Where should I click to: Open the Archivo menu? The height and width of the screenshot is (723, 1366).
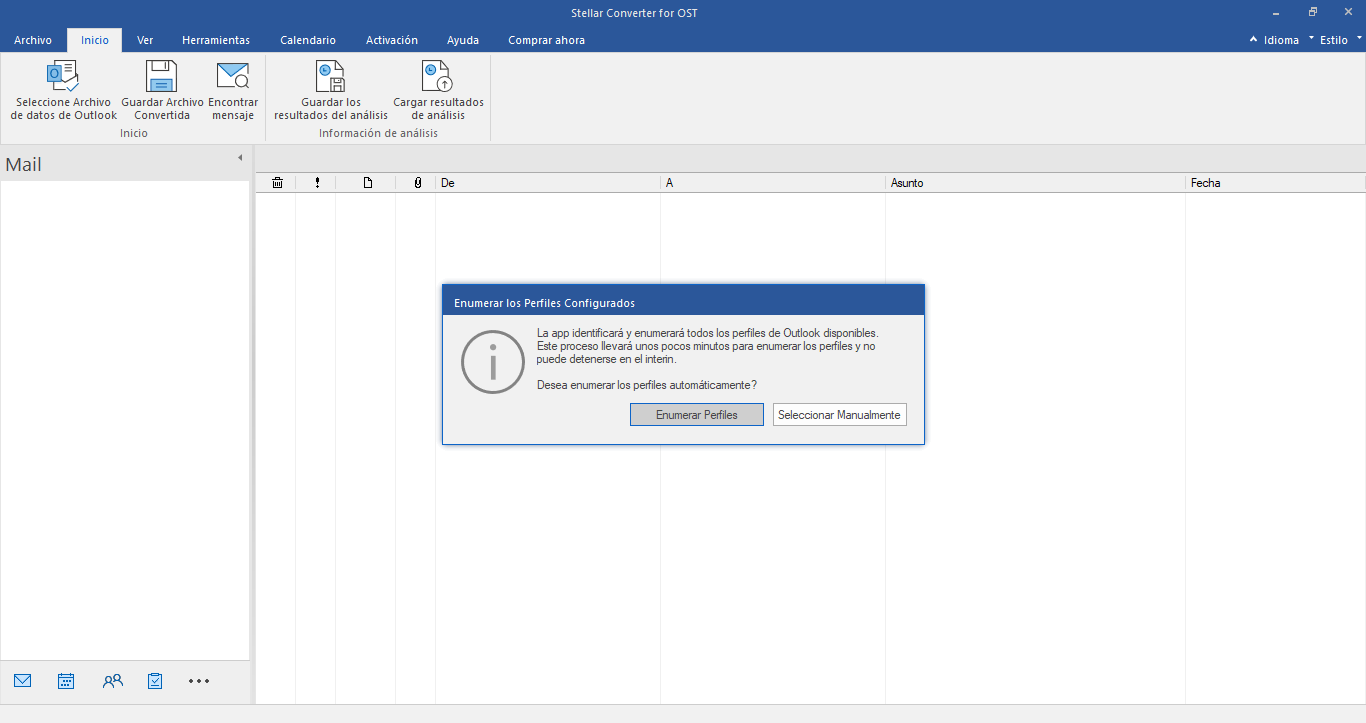point(33,40)
